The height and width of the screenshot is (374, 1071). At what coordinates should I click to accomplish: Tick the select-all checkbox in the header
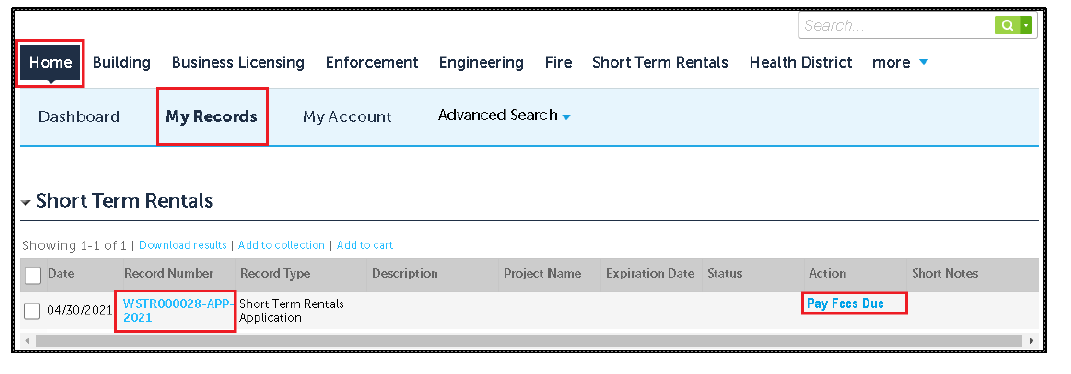pos(32,275)
